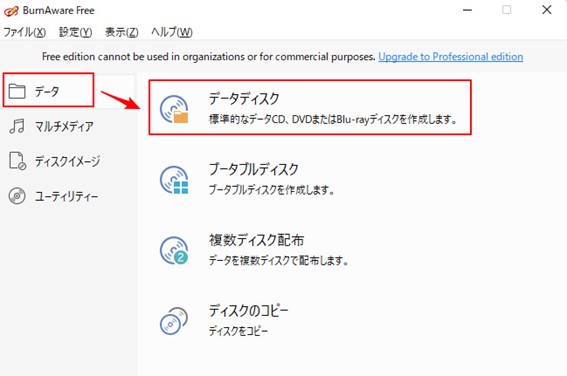Click the music note icon for マルチメディア
Screen dimensions: 567x376
(17, 126)
